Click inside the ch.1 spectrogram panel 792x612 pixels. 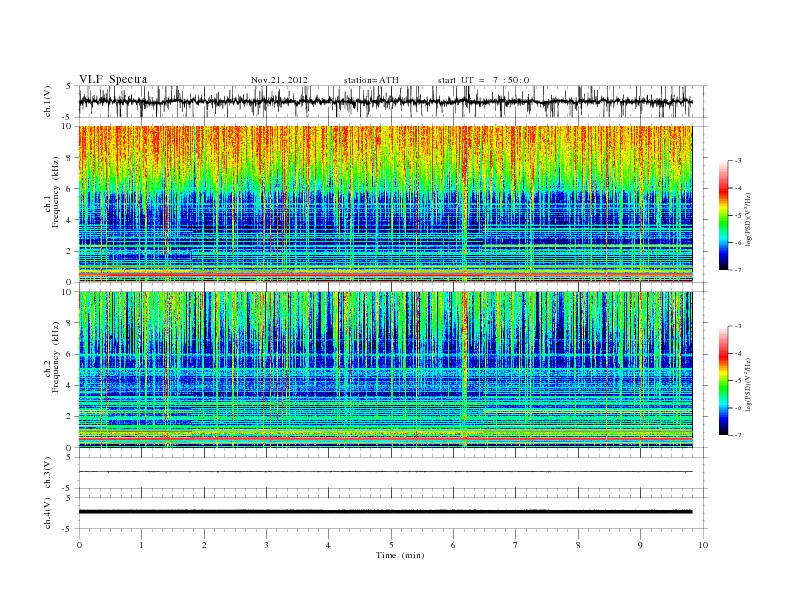[x=385, y=204]
